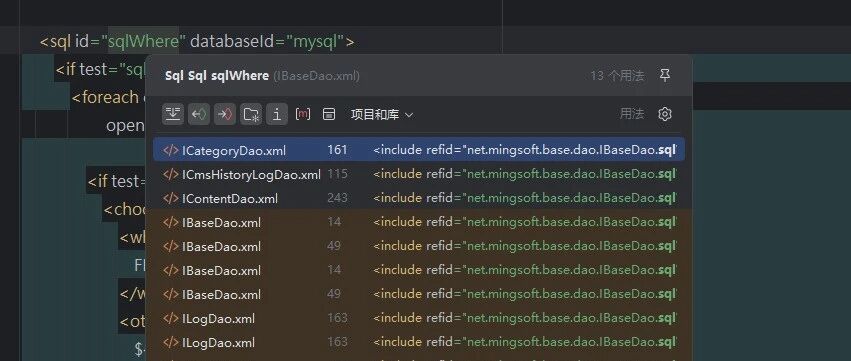
Task: Click the red [m] method icon
Action: pos(303,114)
